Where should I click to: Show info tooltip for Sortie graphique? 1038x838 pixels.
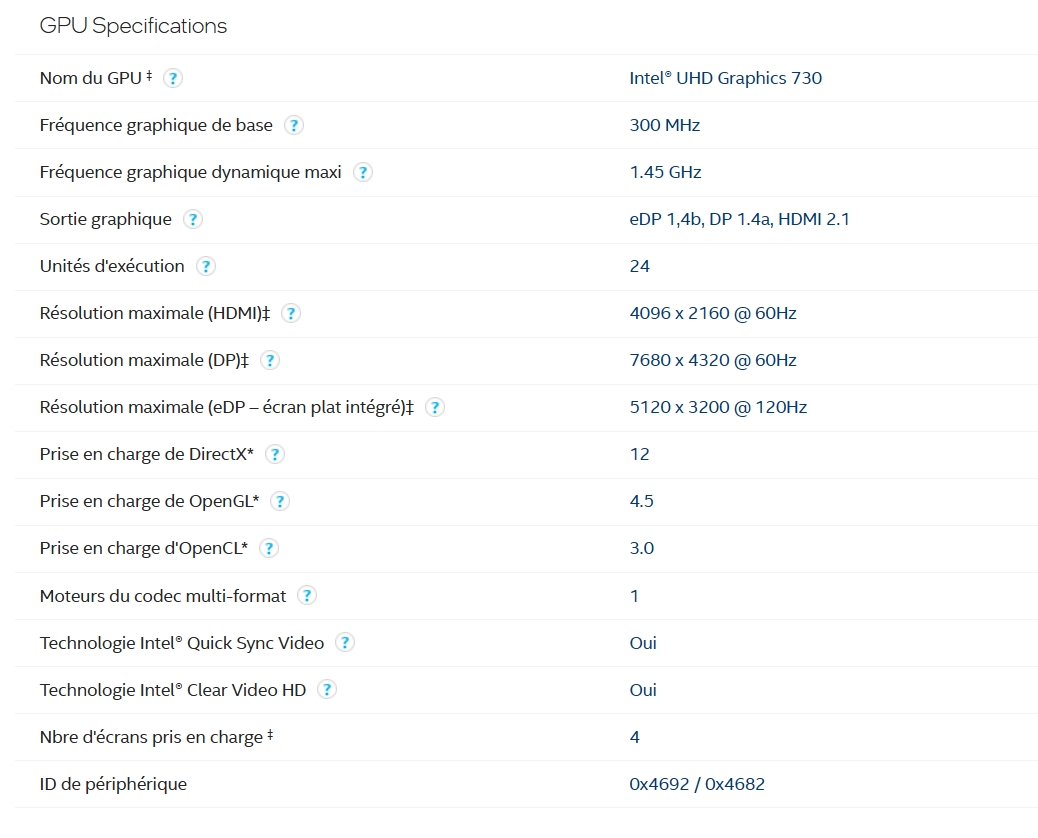(x=193, y=219)
